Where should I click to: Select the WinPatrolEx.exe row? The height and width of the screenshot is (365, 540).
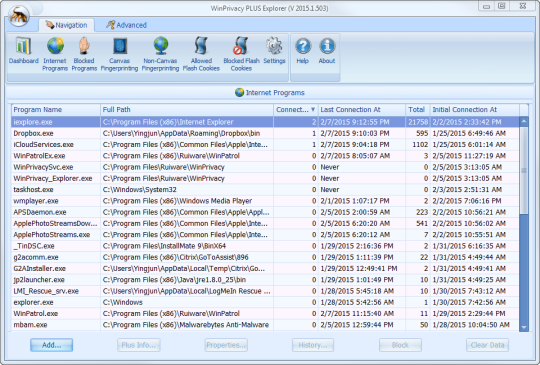point(265,156)
